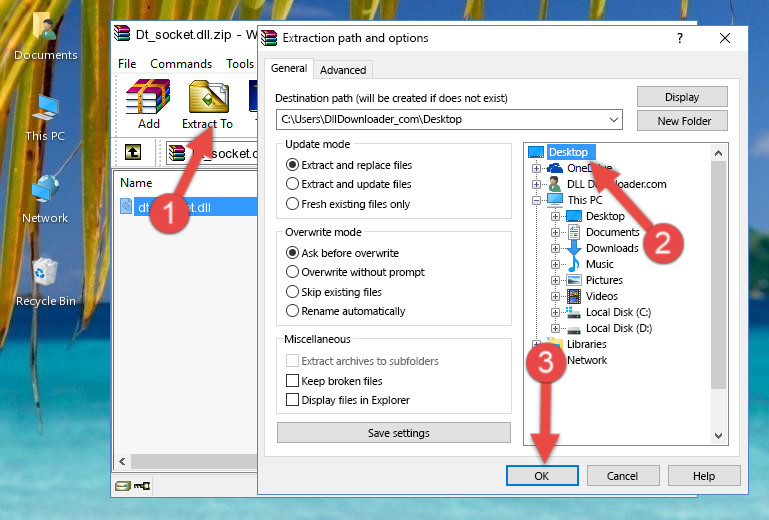Image resolution: width=769 pixels, height=520 pixels.
Task: Click the Downloads arrow icon in tree
Action: tap(574, 248)
